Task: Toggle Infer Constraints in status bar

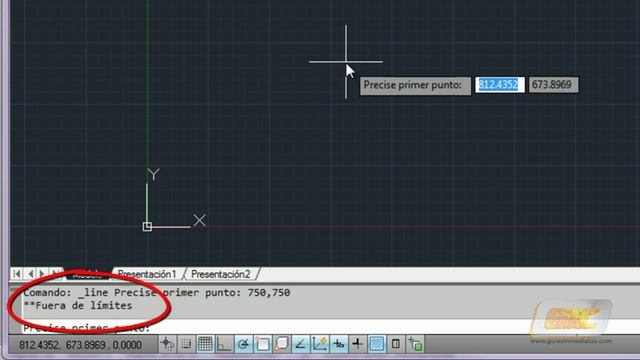Action: (167, 344)
